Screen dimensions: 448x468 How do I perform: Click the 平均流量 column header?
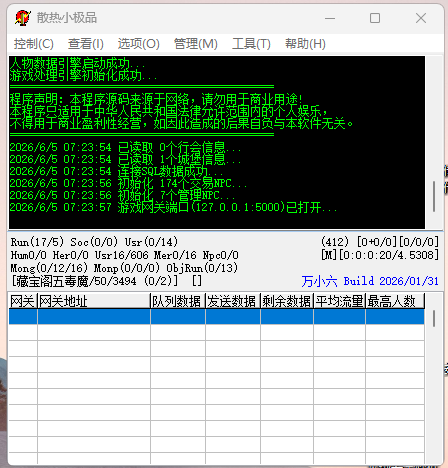coord(340,301)
